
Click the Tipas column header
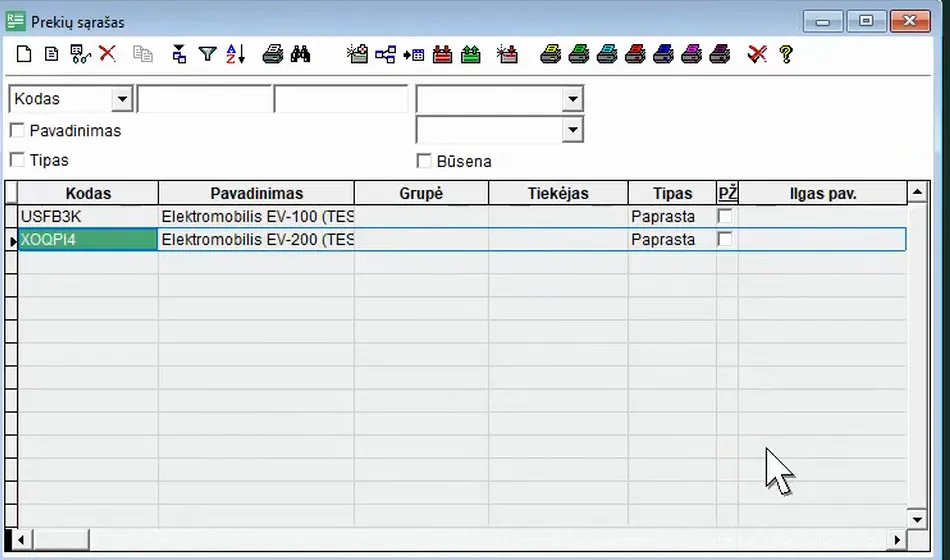coord(673,193)
